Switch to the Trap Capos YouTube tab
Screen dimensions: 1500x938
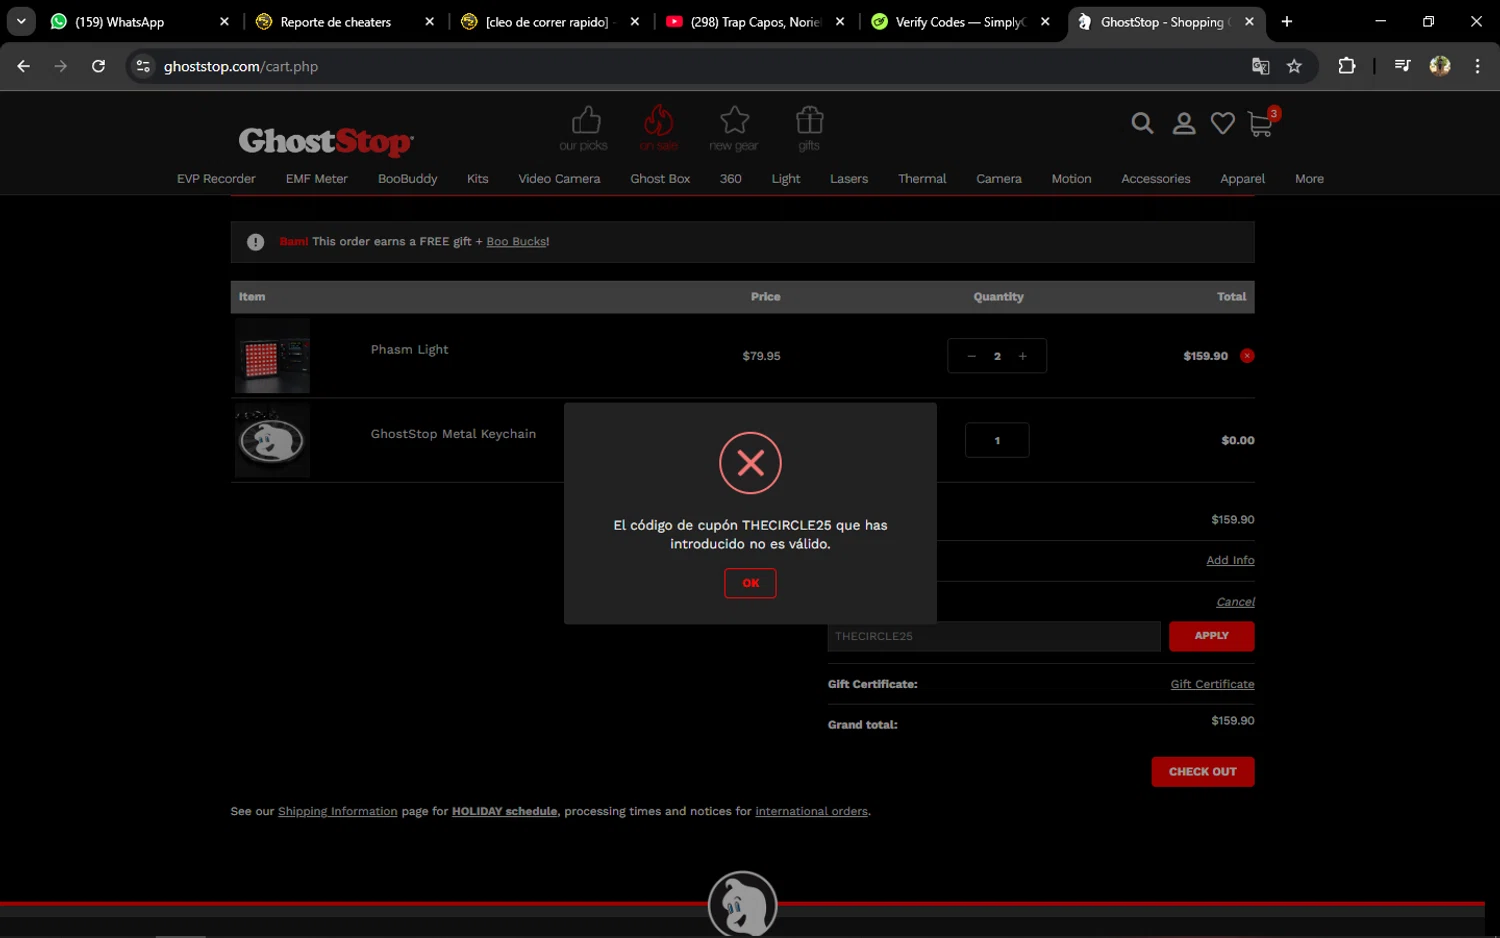point(755,21)
